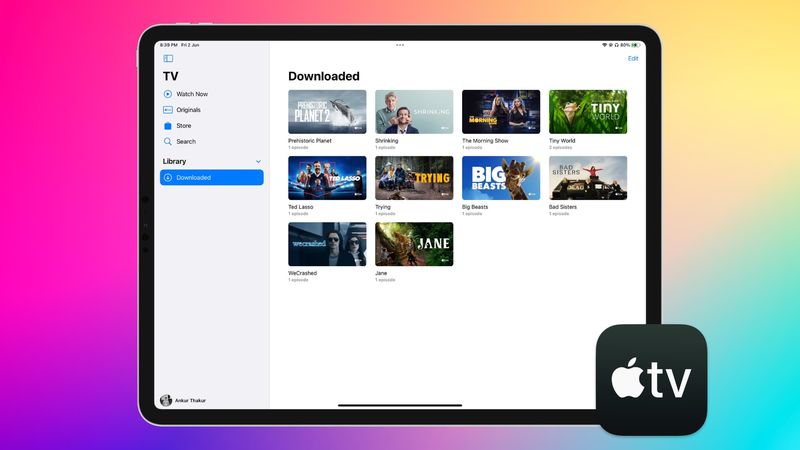Open the Ted Lasso thumbnail

point(327,178)
